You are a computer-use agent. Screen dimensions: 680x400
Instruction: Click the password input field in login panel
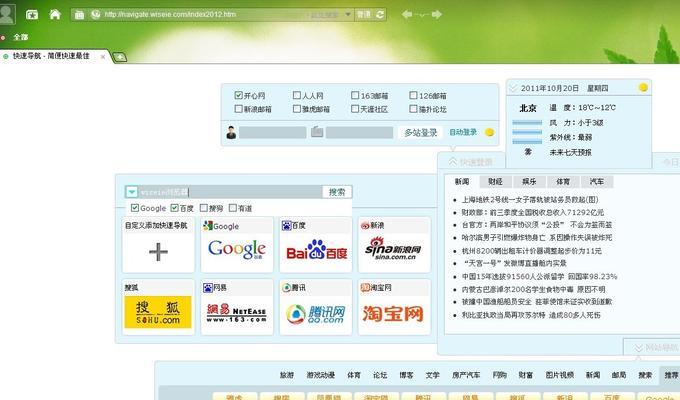pos(360,132)
